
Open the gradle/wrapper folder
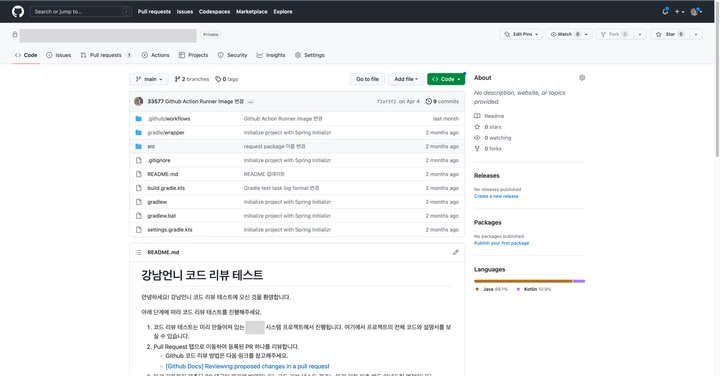coord(166,132)
